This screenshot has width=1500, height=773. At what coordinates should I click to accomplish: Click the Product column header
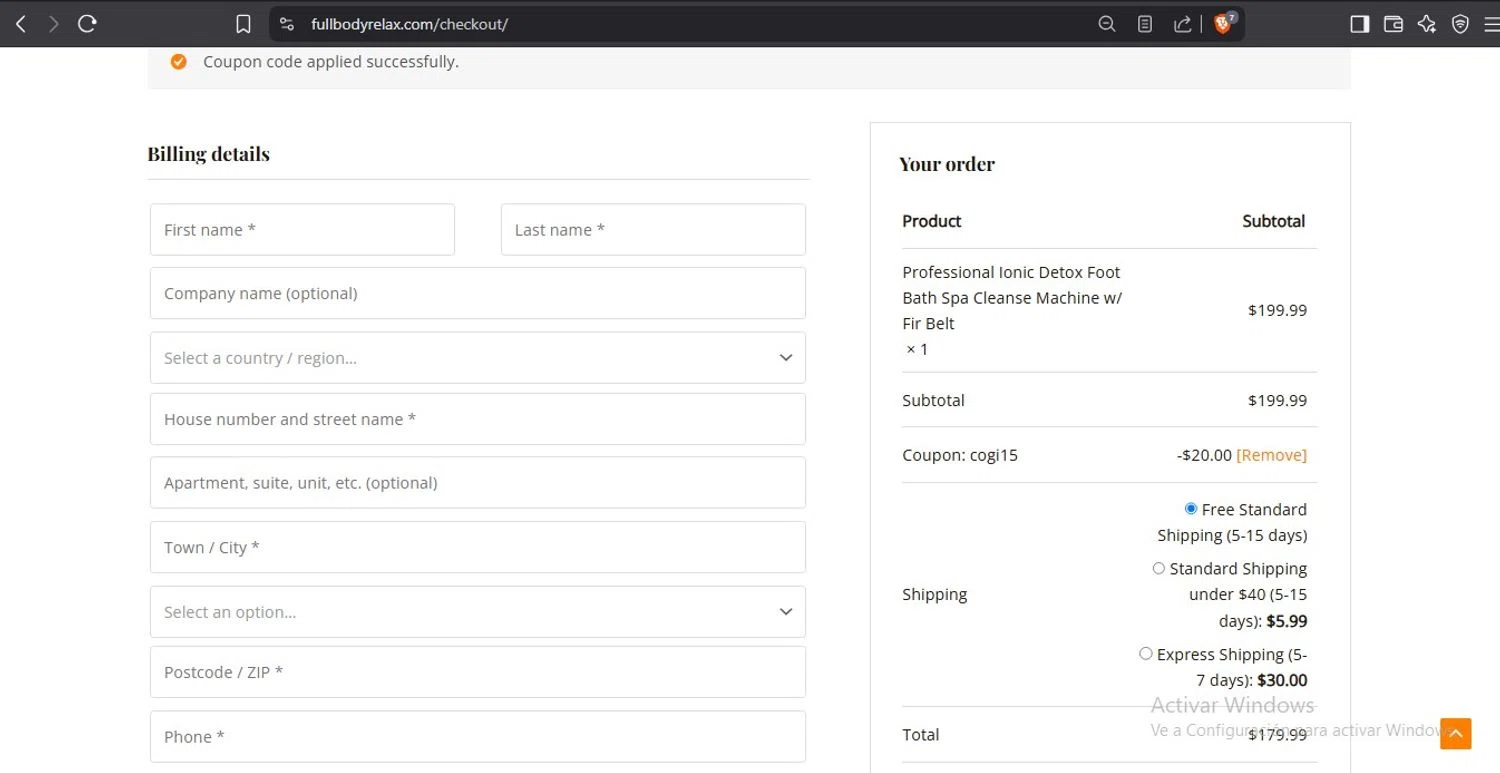point(932,221)
